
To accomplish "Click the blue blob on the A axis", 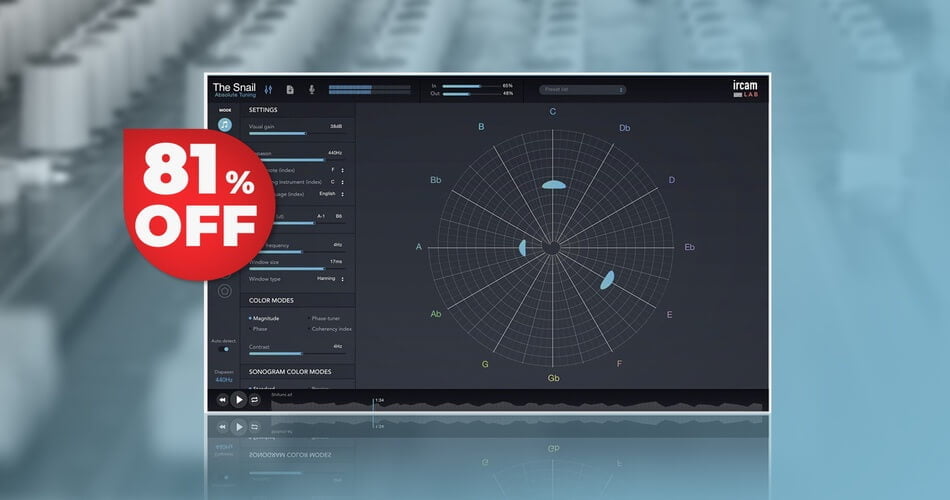I will click(523, 248).
